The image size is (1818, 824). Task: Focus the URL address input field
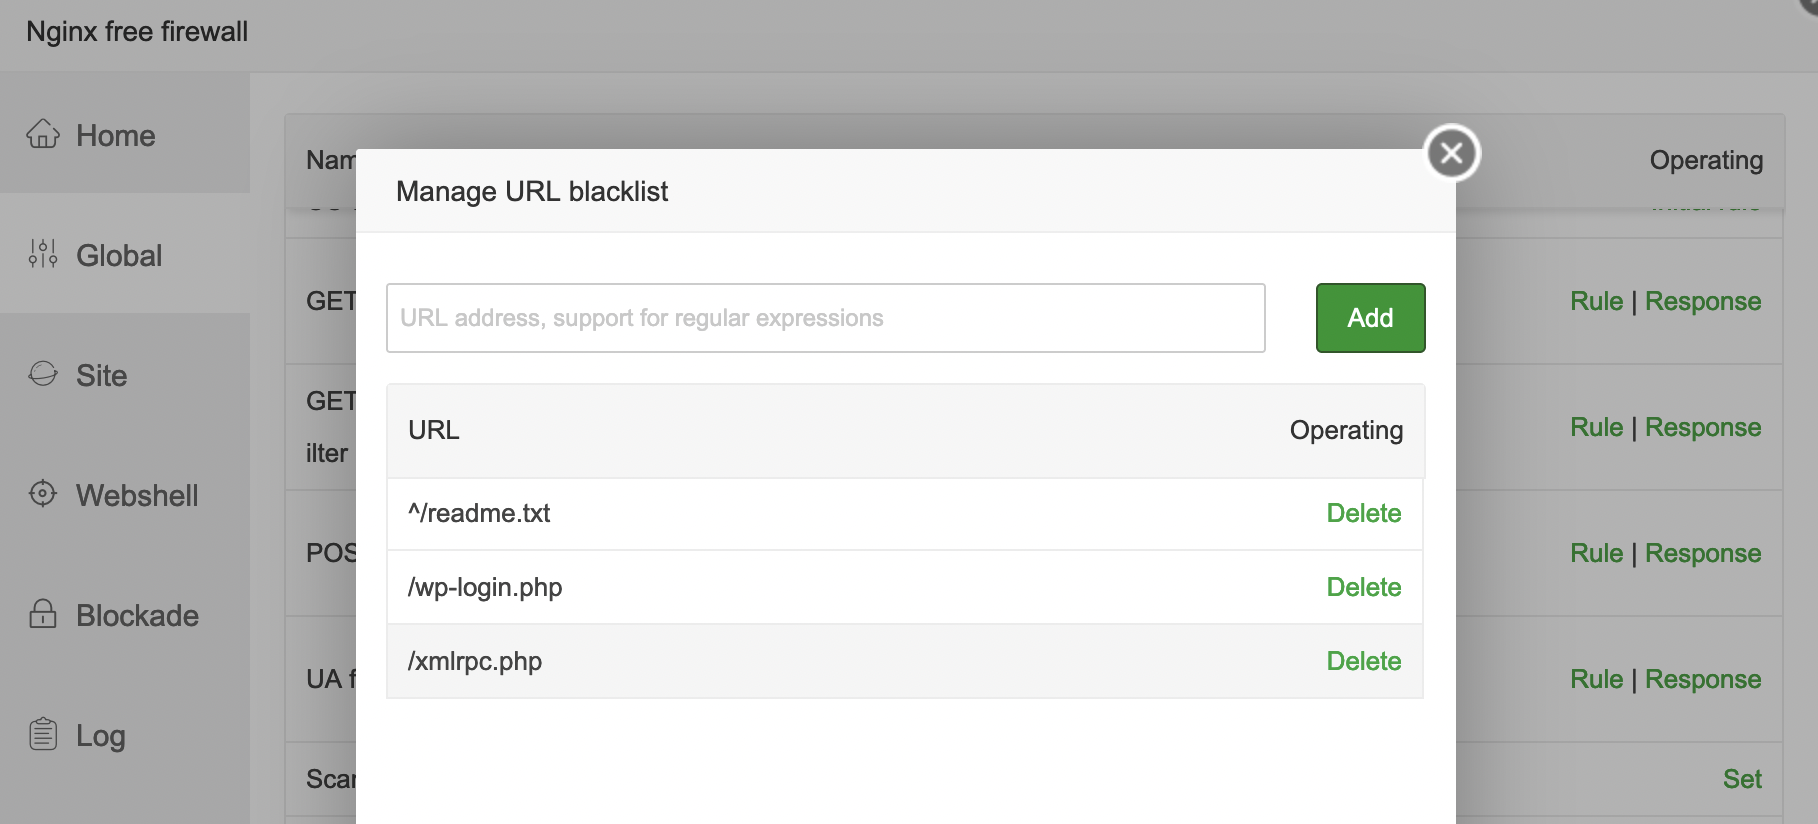[825, 318]
